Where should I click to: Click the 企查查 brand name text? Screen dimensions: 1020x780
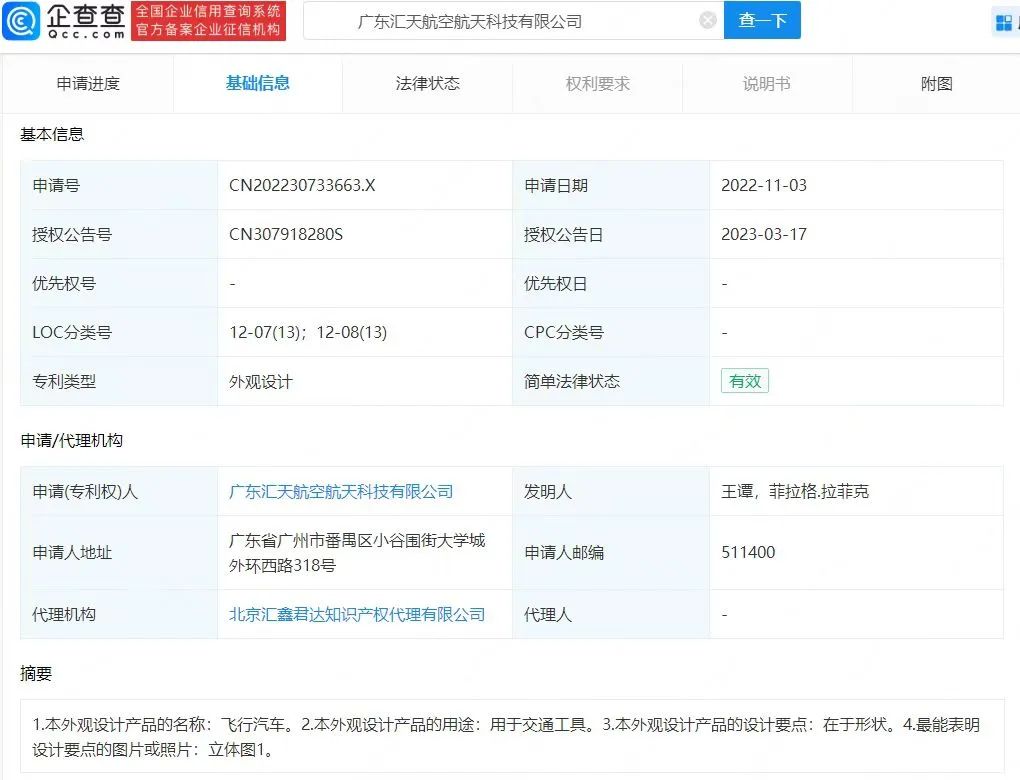pos(85,16)
